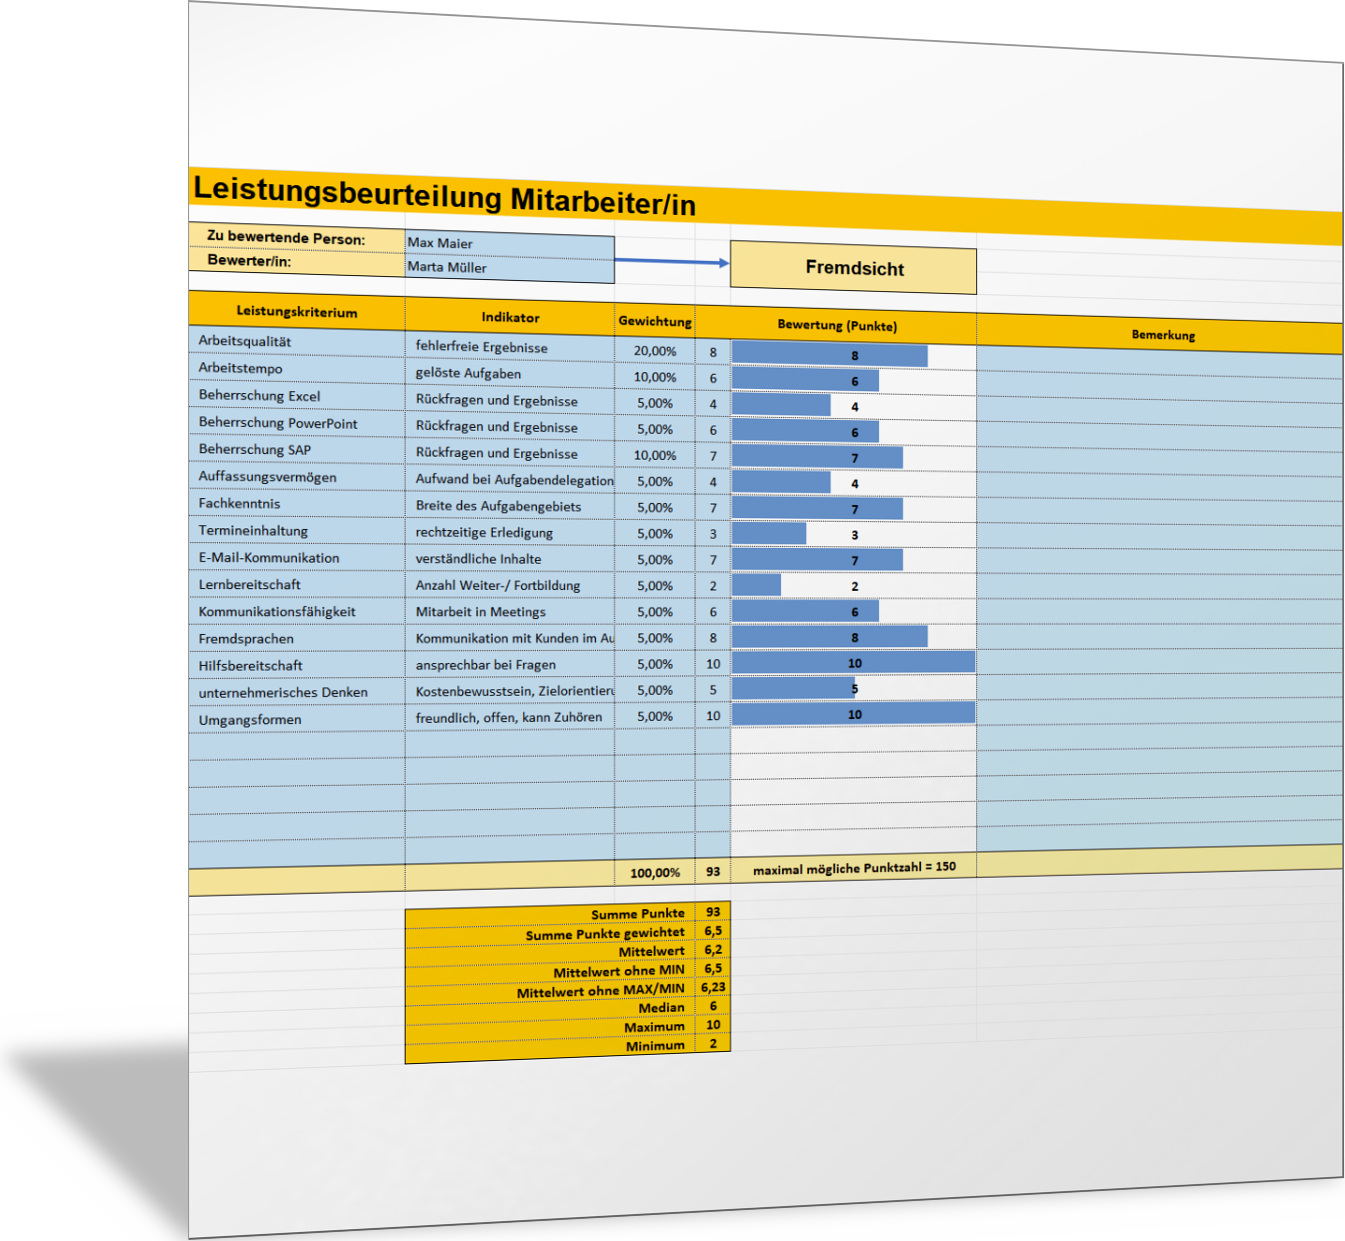Image resolution: width=1345 pixels, height=1241 pixels.
Task: Click the 'Summe Punkte gewichtet' label
Action: point(605,934)
